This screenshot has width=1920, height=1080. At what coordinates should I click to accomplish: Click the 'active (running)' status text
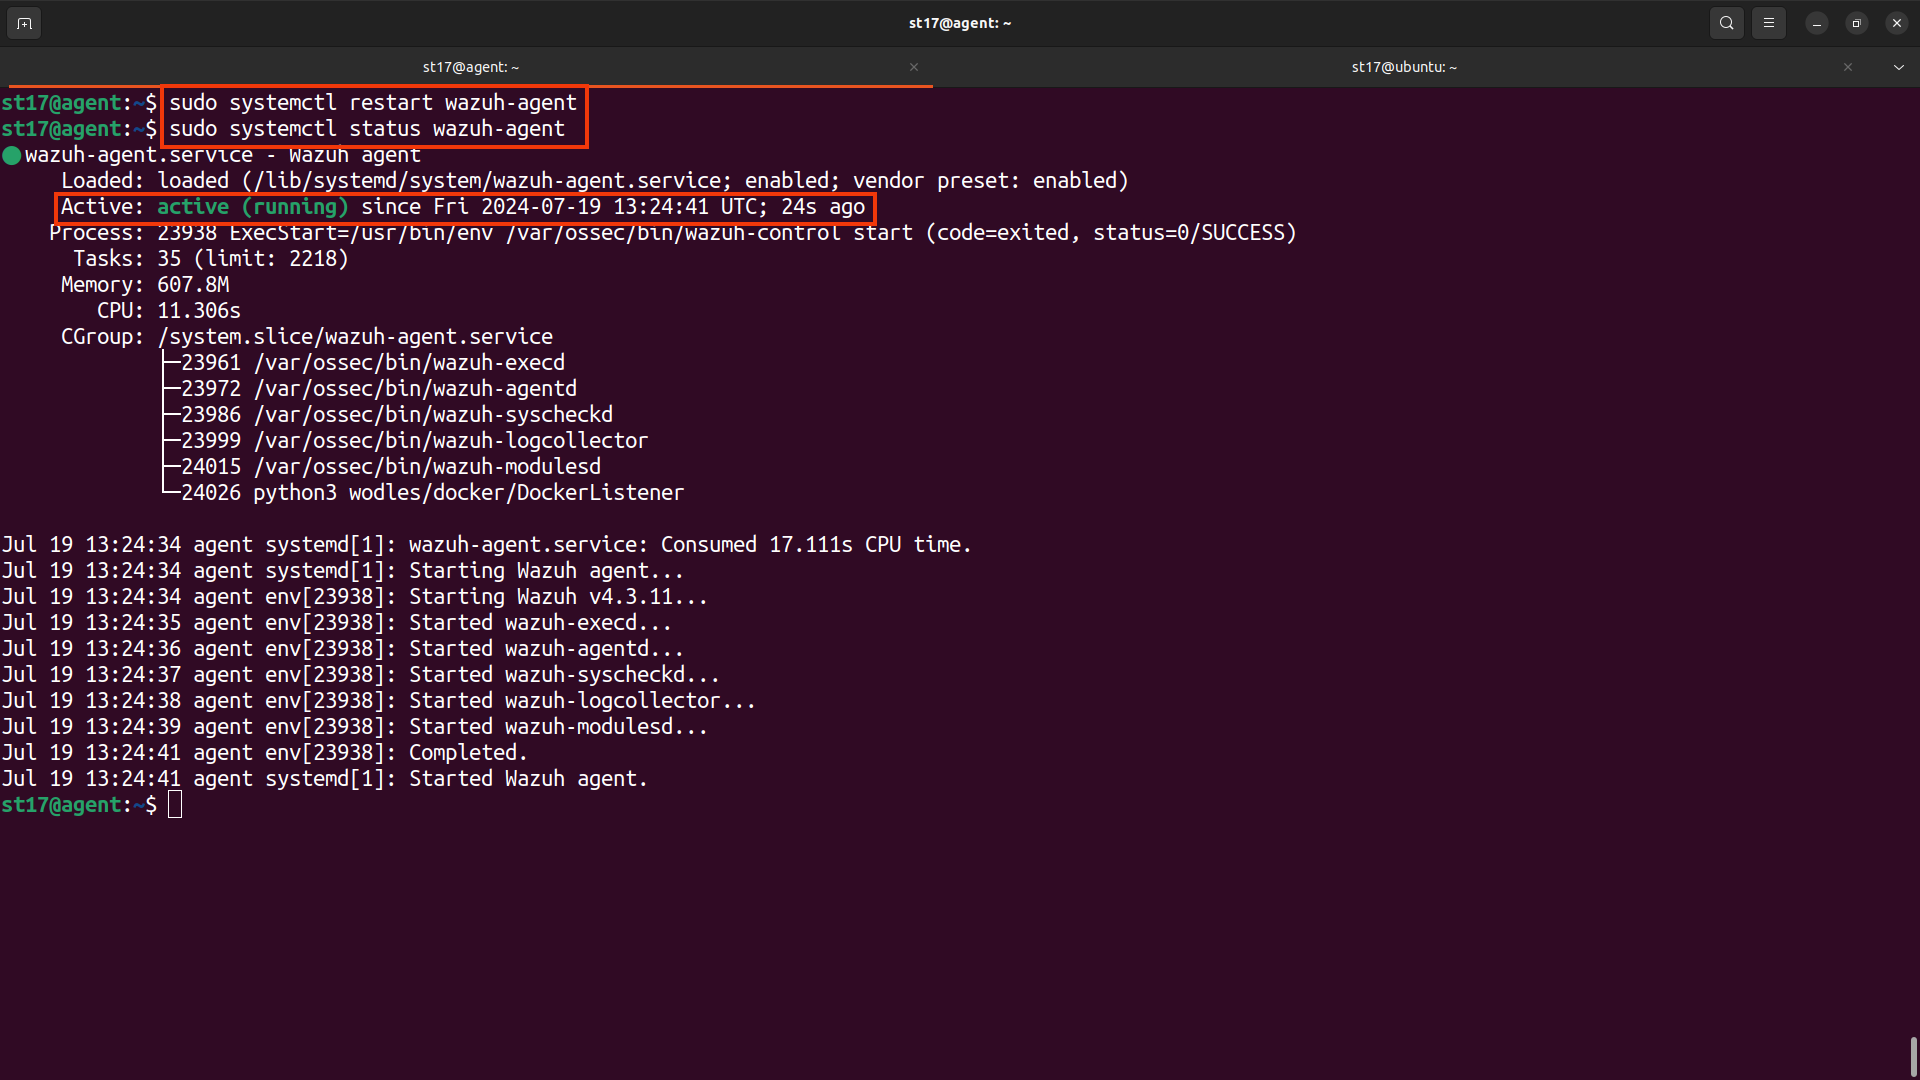pyautogui.click(x=253, y=207)
